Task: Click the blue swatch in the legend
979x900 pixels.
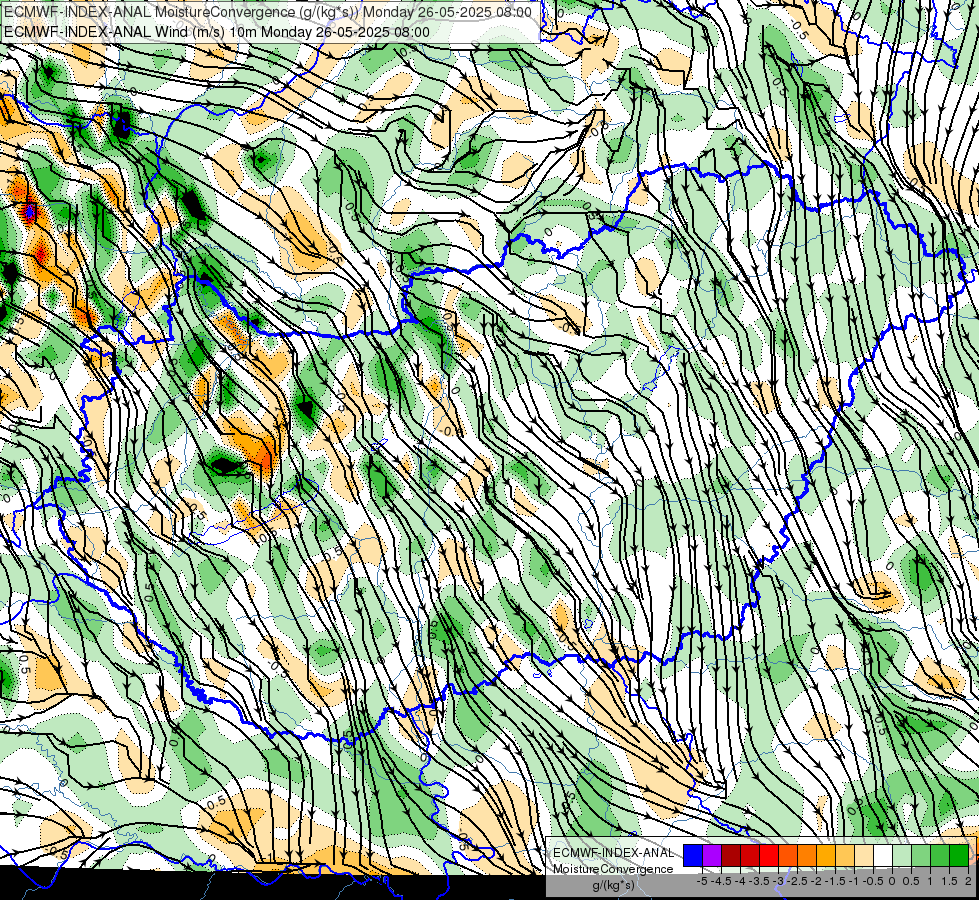Action: (x=693, y=856)
